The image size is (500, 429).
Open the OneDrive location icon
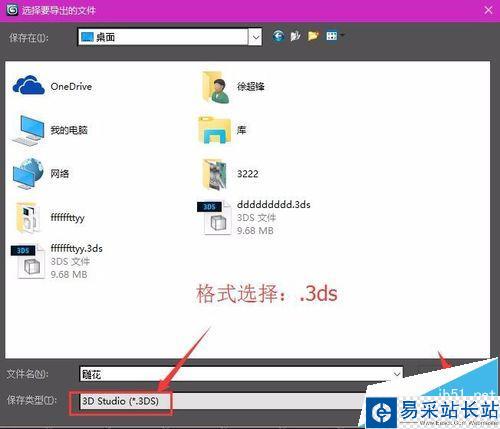(x=29, y=86)
